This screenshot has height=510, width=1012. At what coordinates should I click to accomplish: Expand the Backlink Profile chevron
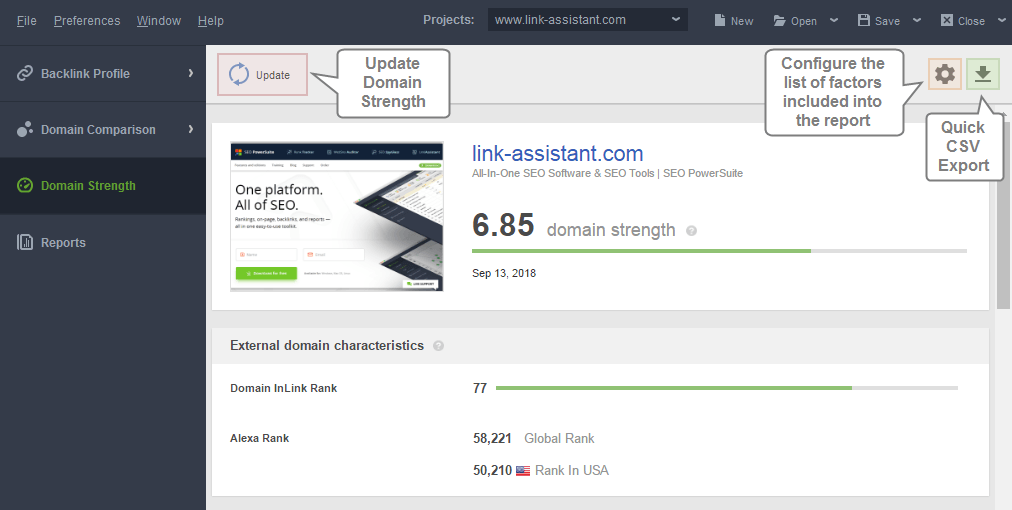tap(190, 73)
